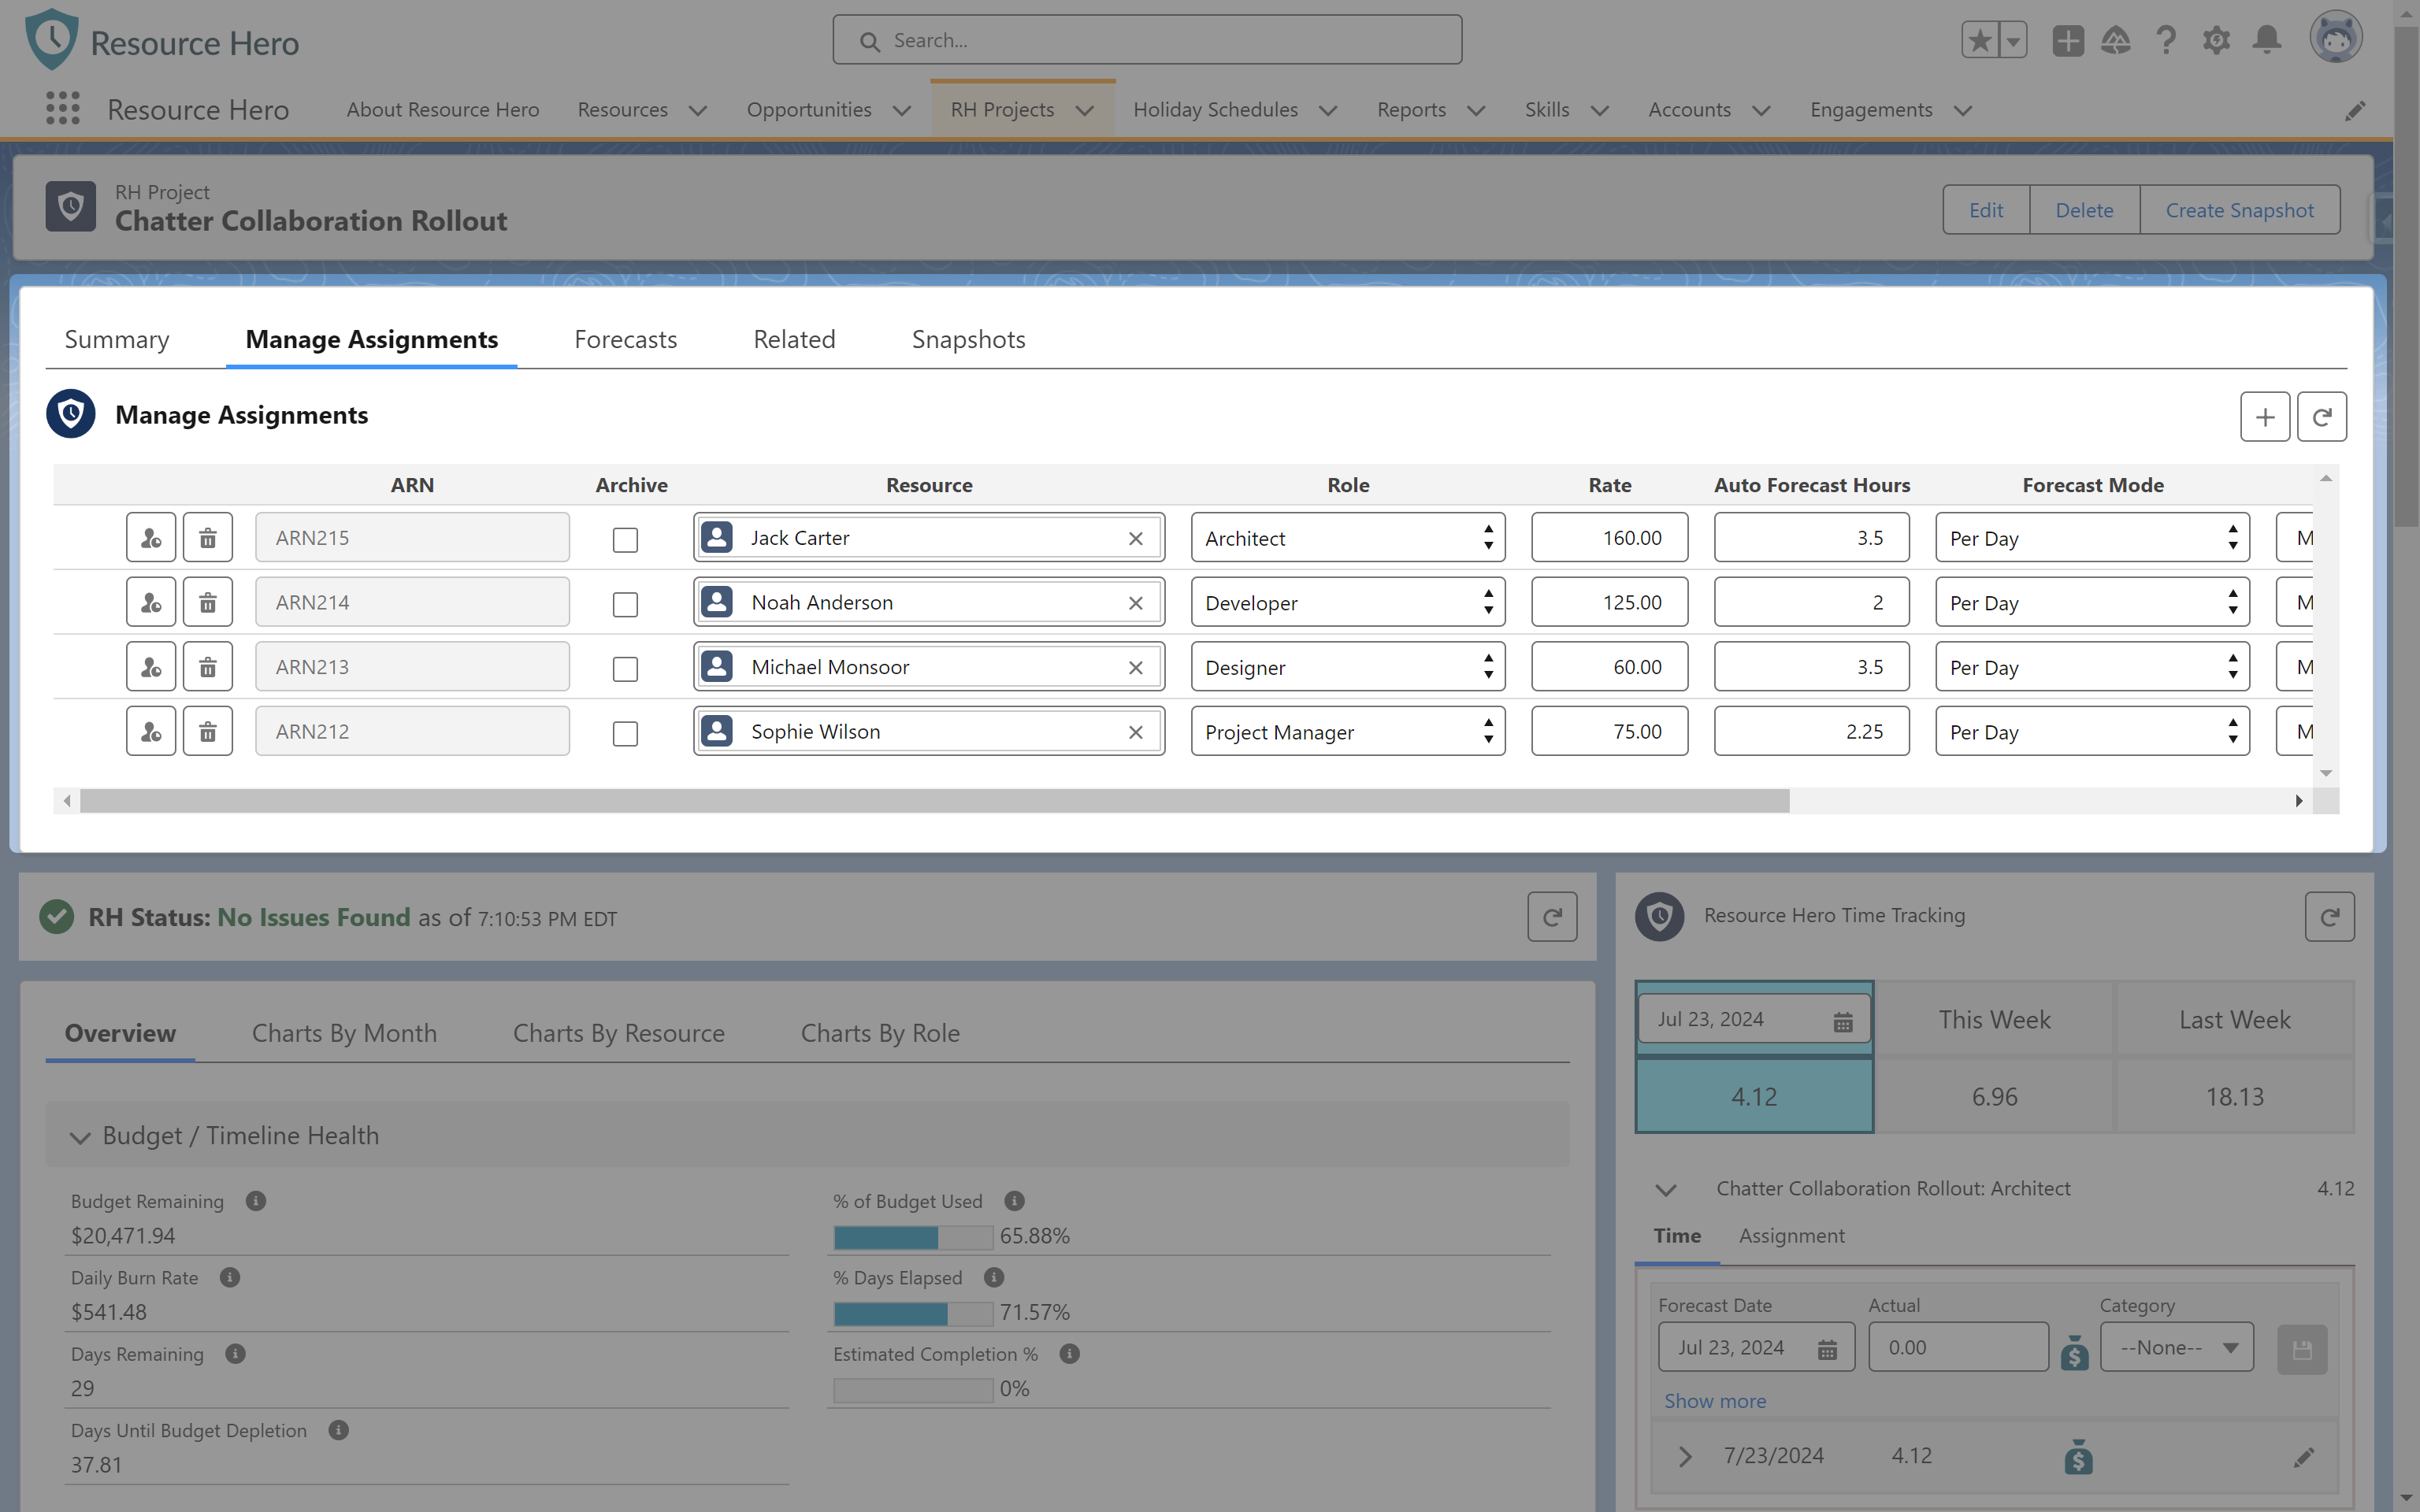Refresh Resource Hero Time Tracking panel
This screenshot has width=2420, height=1512.
[2330, 917]
